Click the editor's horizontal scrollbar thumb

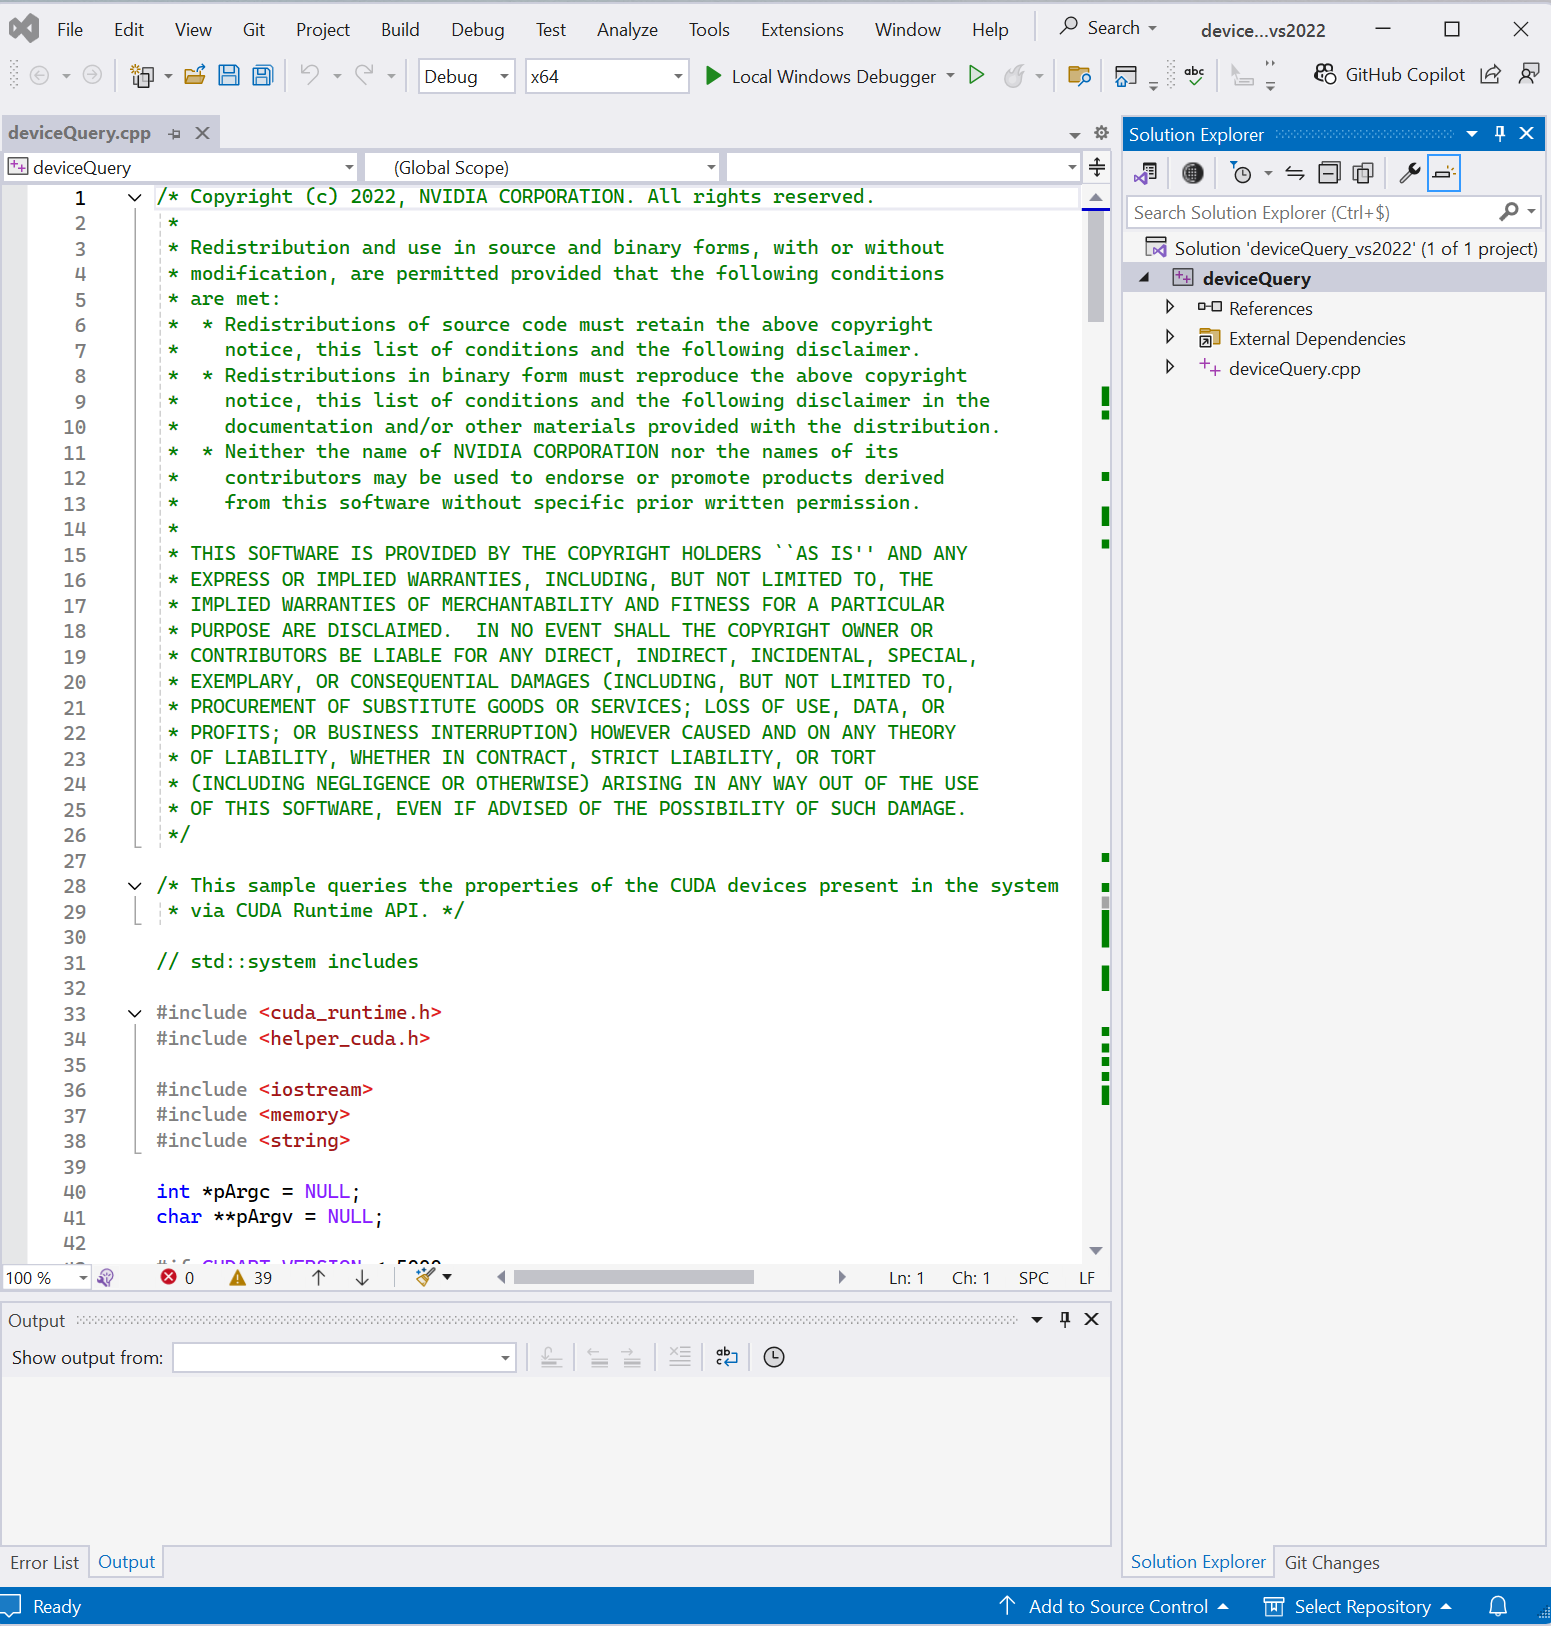[x=633, y=1277]
